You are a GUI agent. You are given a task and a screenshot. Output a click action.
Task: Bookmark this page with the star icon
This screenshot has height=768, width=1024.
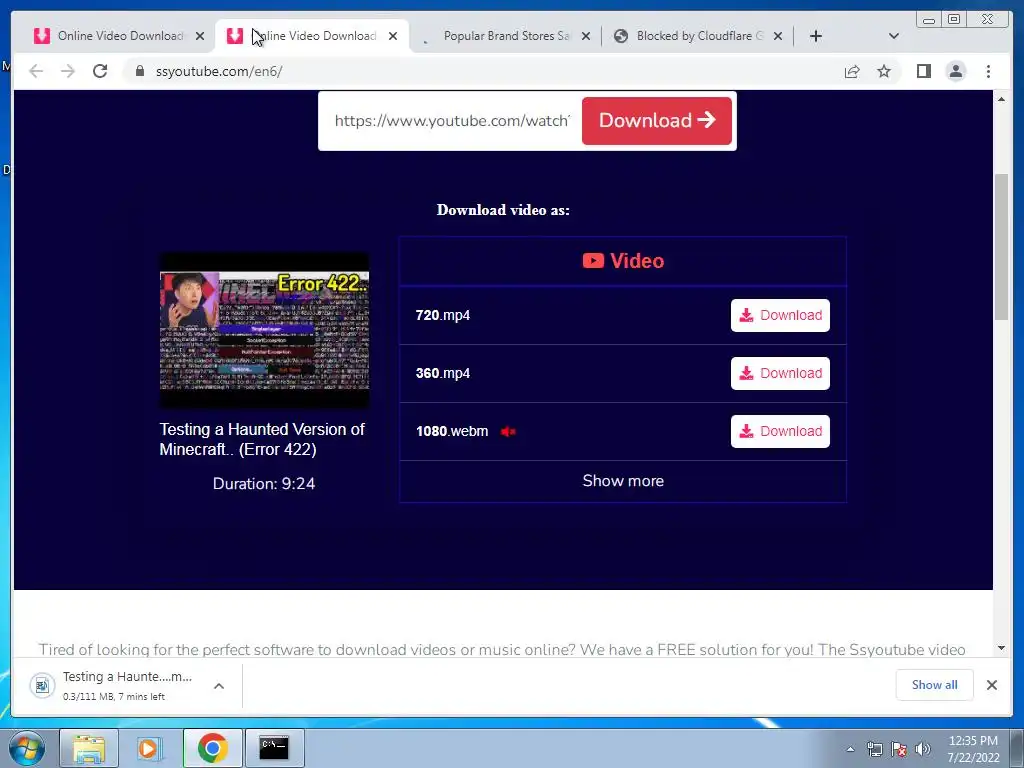pyautogui.click(x=884, y=71)
